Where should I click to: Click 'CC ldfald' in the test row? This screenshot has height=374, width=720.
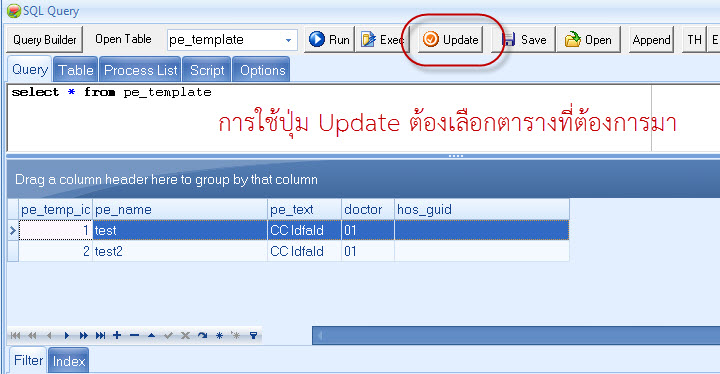[x=304, y=230]
